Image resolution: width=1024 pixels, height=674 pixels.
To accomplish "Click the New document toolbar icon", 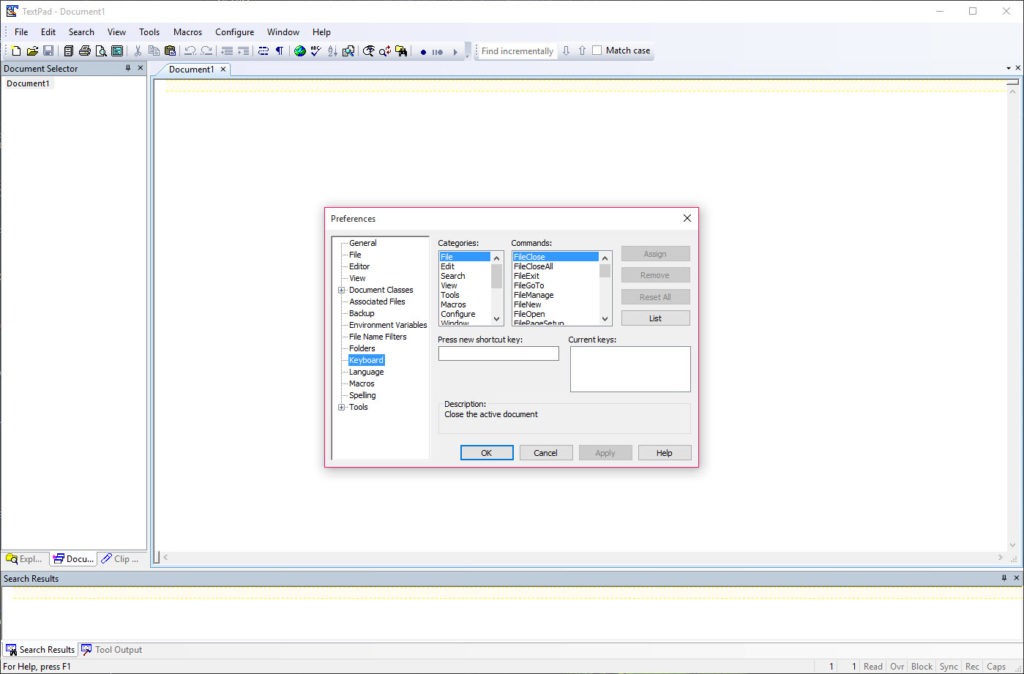I will point(16,51).
